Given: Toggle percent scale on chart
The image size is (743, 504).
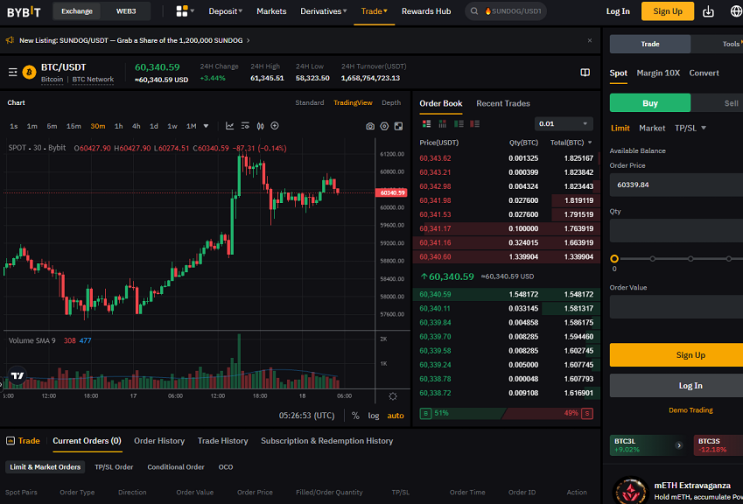Looking at the screenshot, I should [x=355, y=415].
